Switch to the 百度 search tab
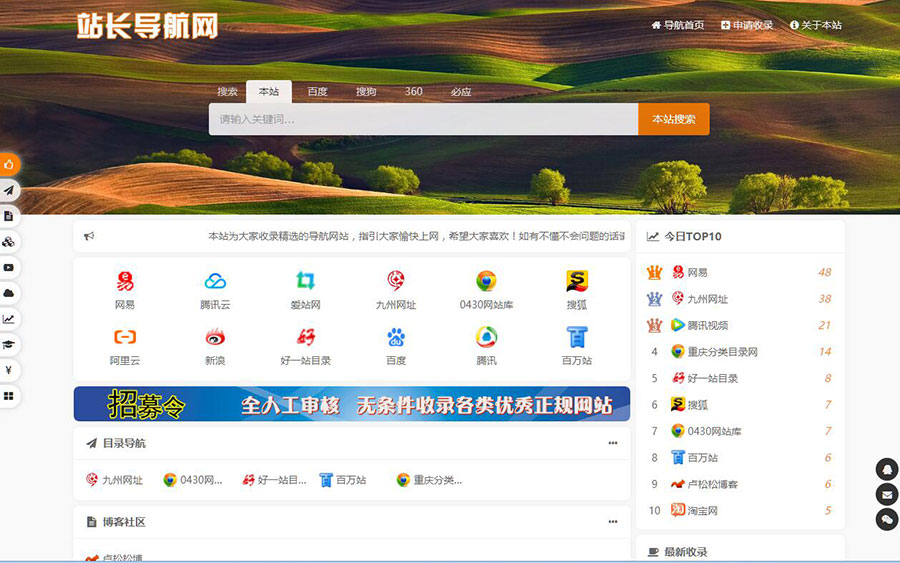 [x=317, y=92]
